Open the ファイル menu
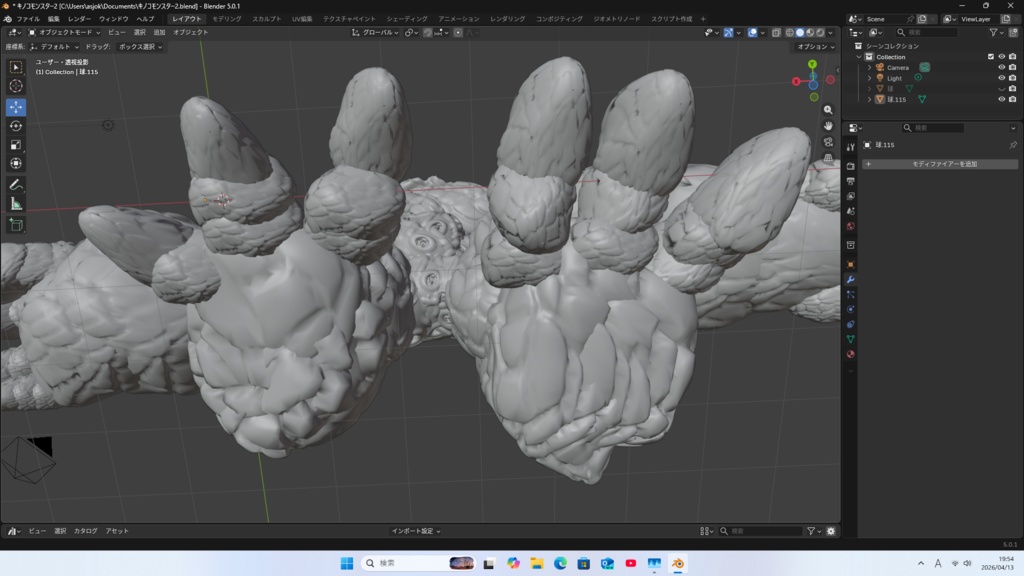The height and width of the screenshot is (576, 1024). point(28,19)
